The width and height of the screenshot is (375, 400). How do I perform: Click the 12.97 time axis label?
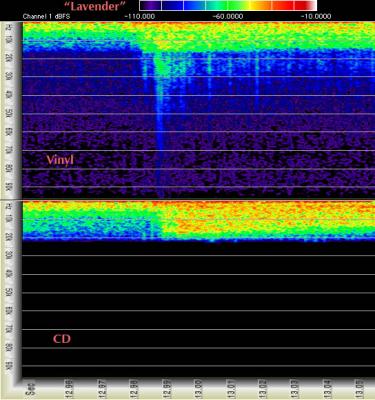click(x=102, y=388)
